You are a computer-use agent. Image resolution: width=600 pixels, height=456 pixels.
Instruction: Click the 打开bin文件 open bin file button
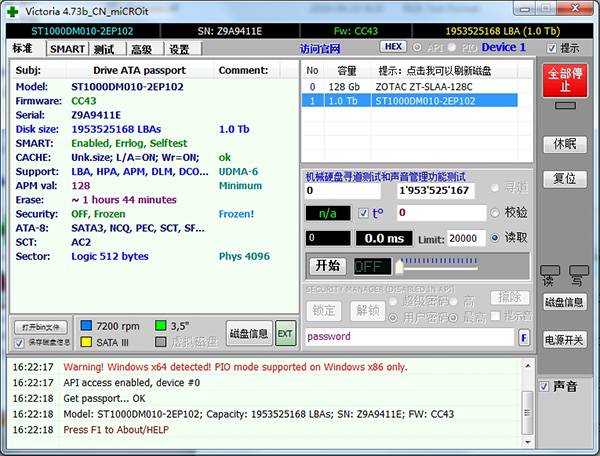(x=41, y=327)
